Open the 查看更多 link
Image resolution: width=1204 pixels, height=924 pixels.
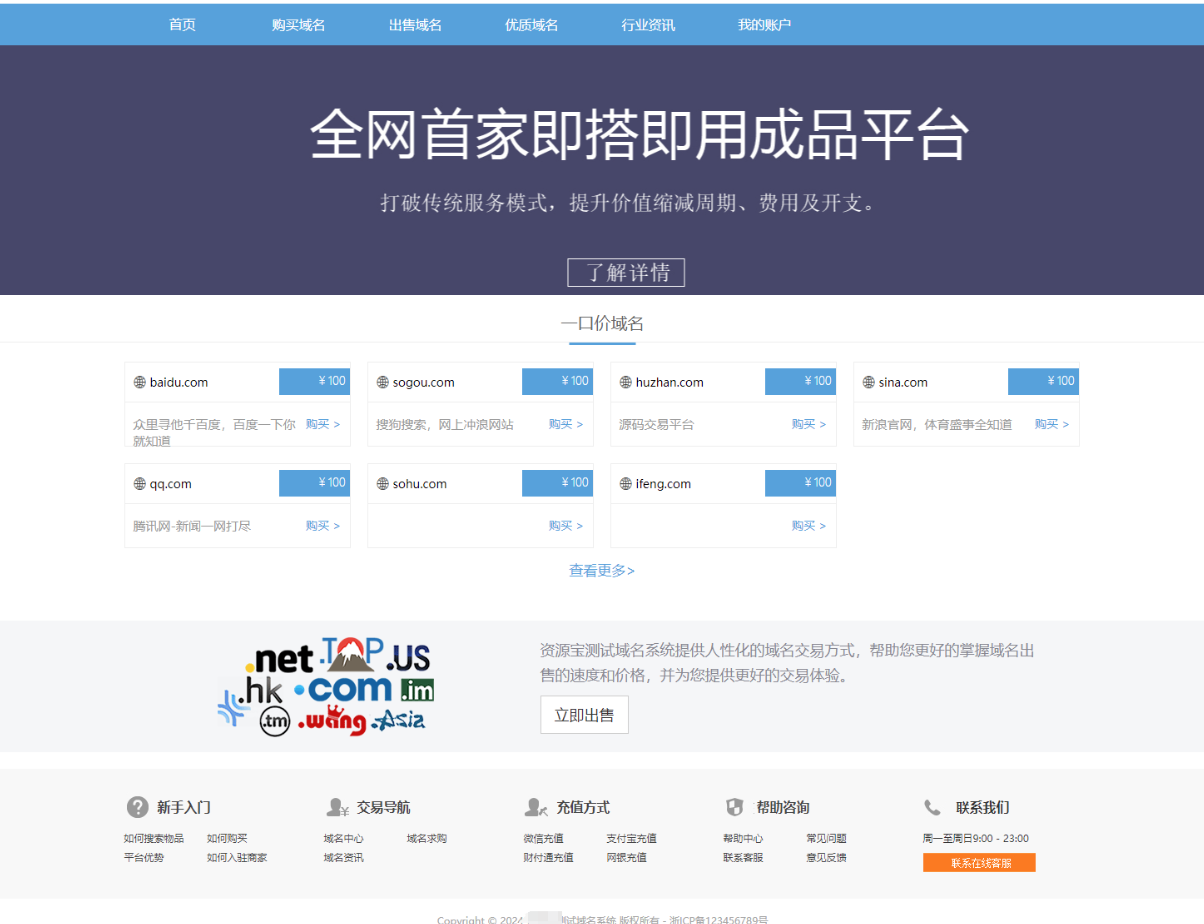pyautogui.click(x=601, y=570)
